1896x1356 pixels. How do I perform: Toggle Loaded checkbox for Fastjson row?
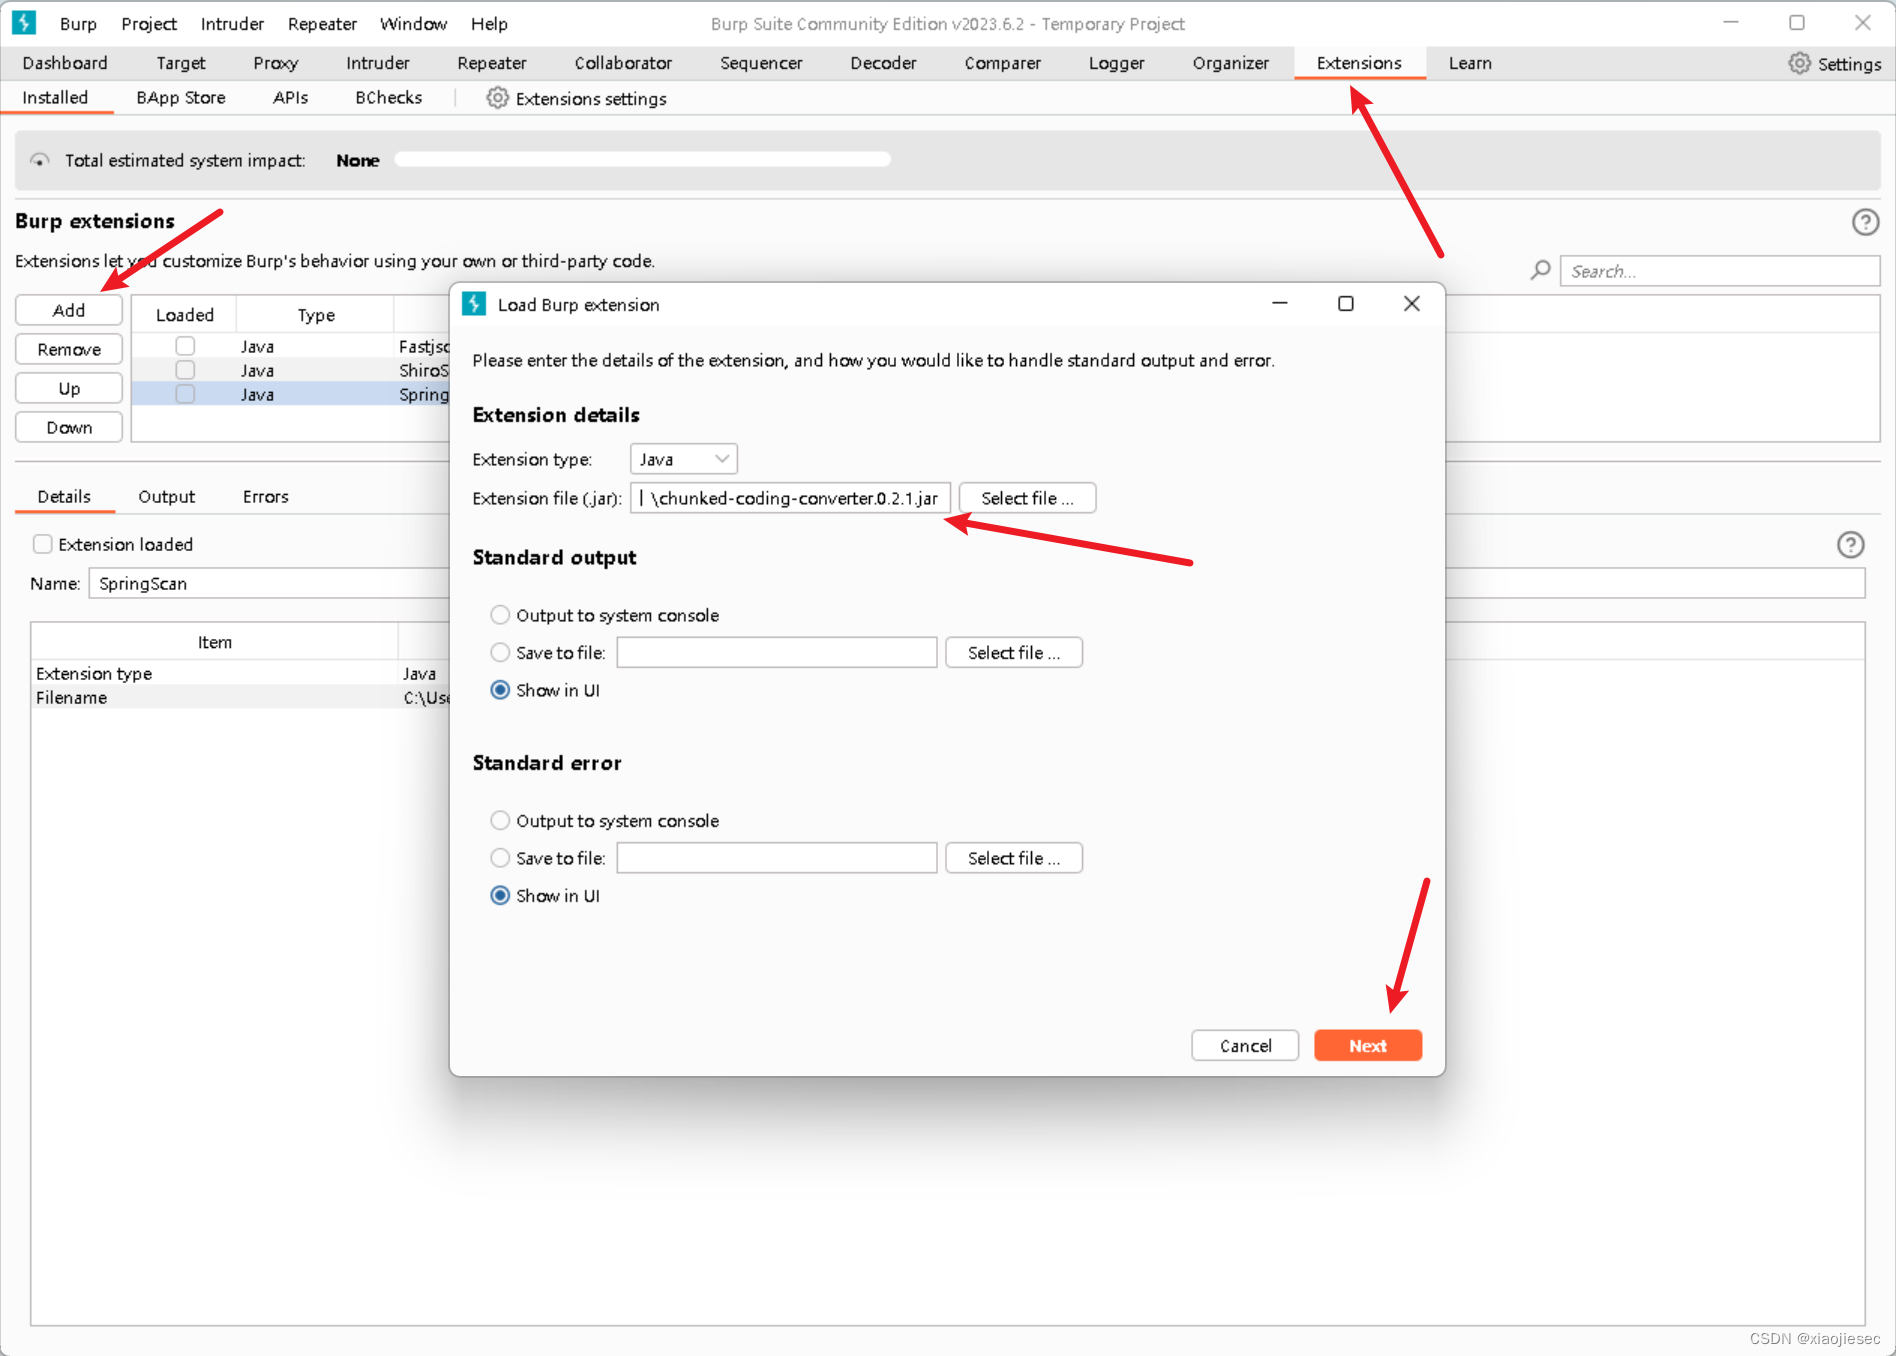pos(185,346)
